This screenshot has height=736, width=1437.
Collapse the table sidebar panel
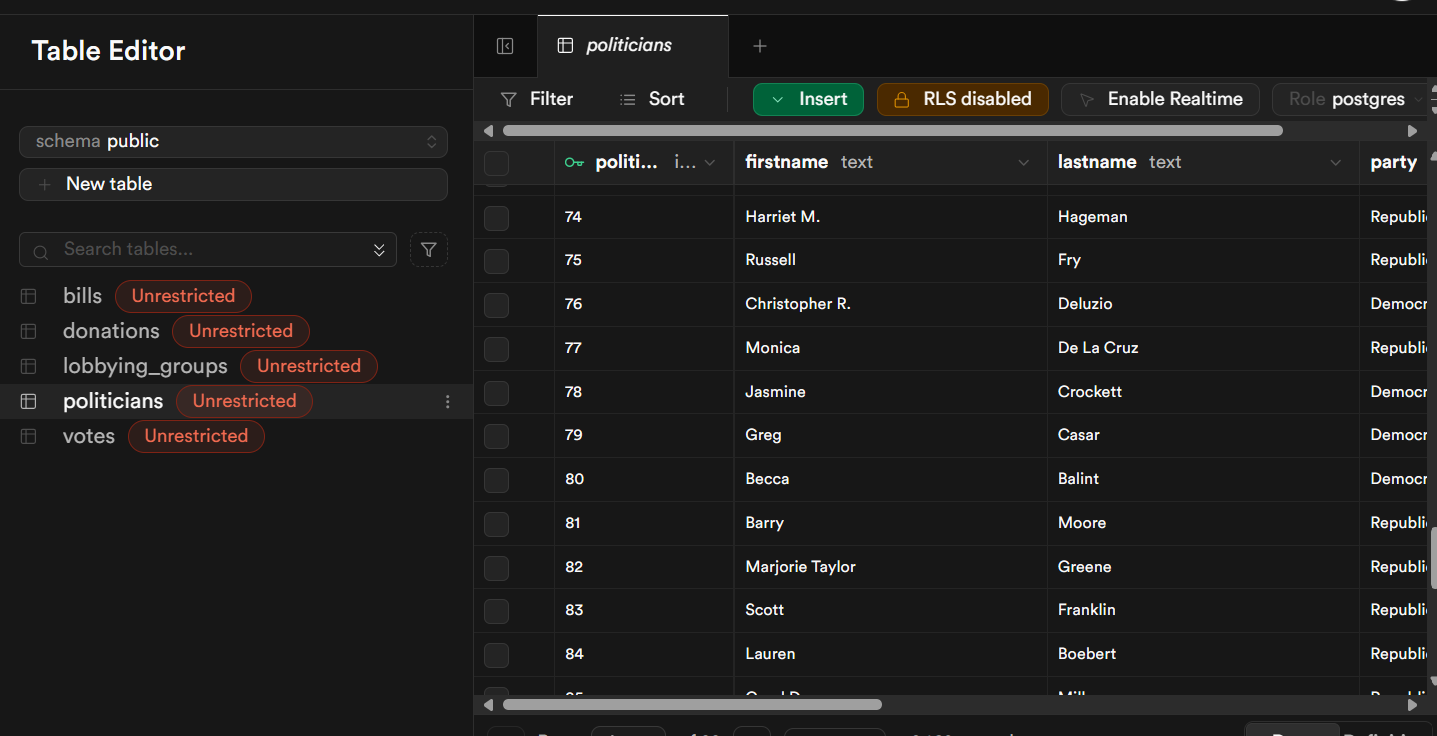(505, 46)
